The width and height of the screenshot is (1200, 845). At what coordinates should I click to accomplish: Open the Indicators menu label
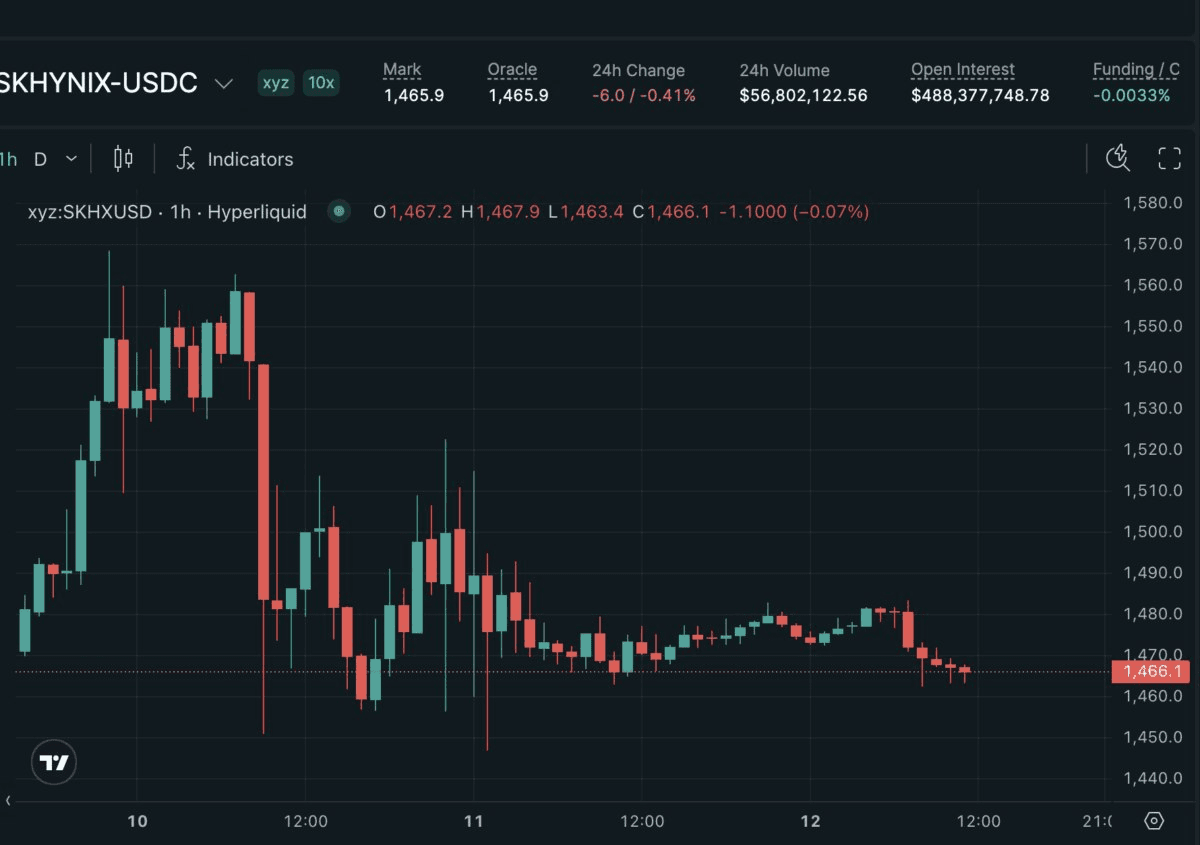point(250,159)
